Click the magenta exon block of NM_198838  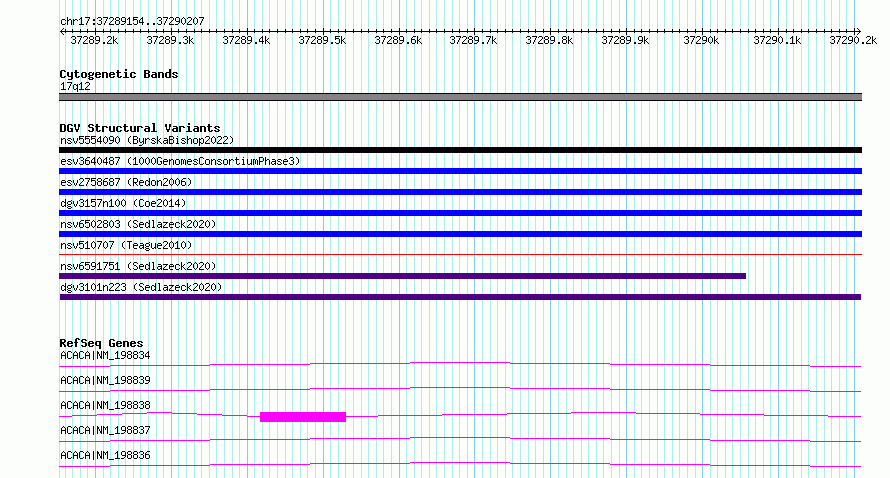pos(303,417)
